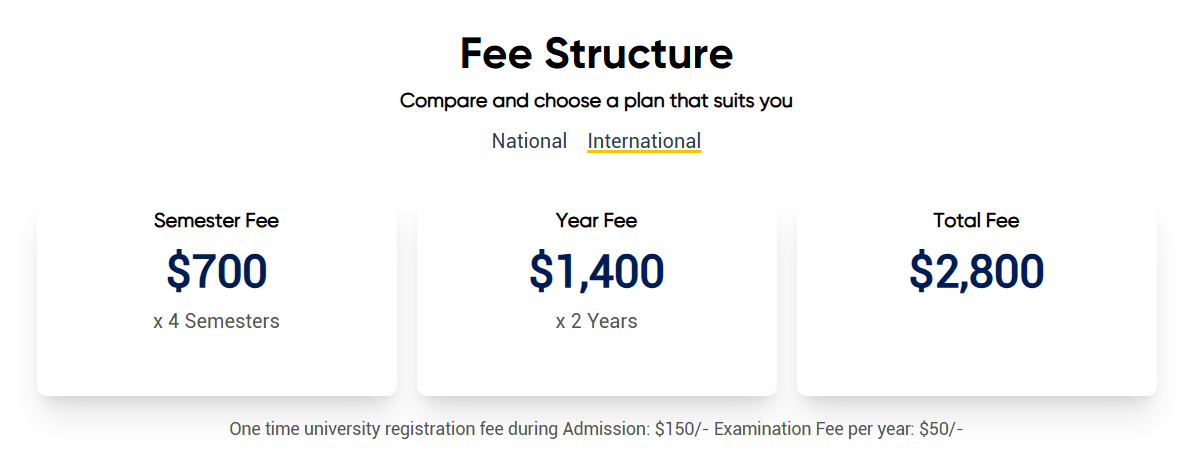
Task: Click the 'x 4 Semesters' text
Action: pos(216,321)
